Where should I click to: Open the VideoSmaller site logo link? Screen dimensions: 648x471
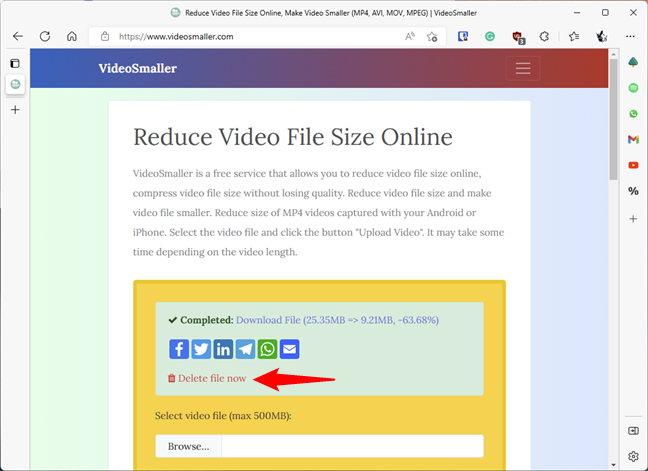click(x=138, y=68)
